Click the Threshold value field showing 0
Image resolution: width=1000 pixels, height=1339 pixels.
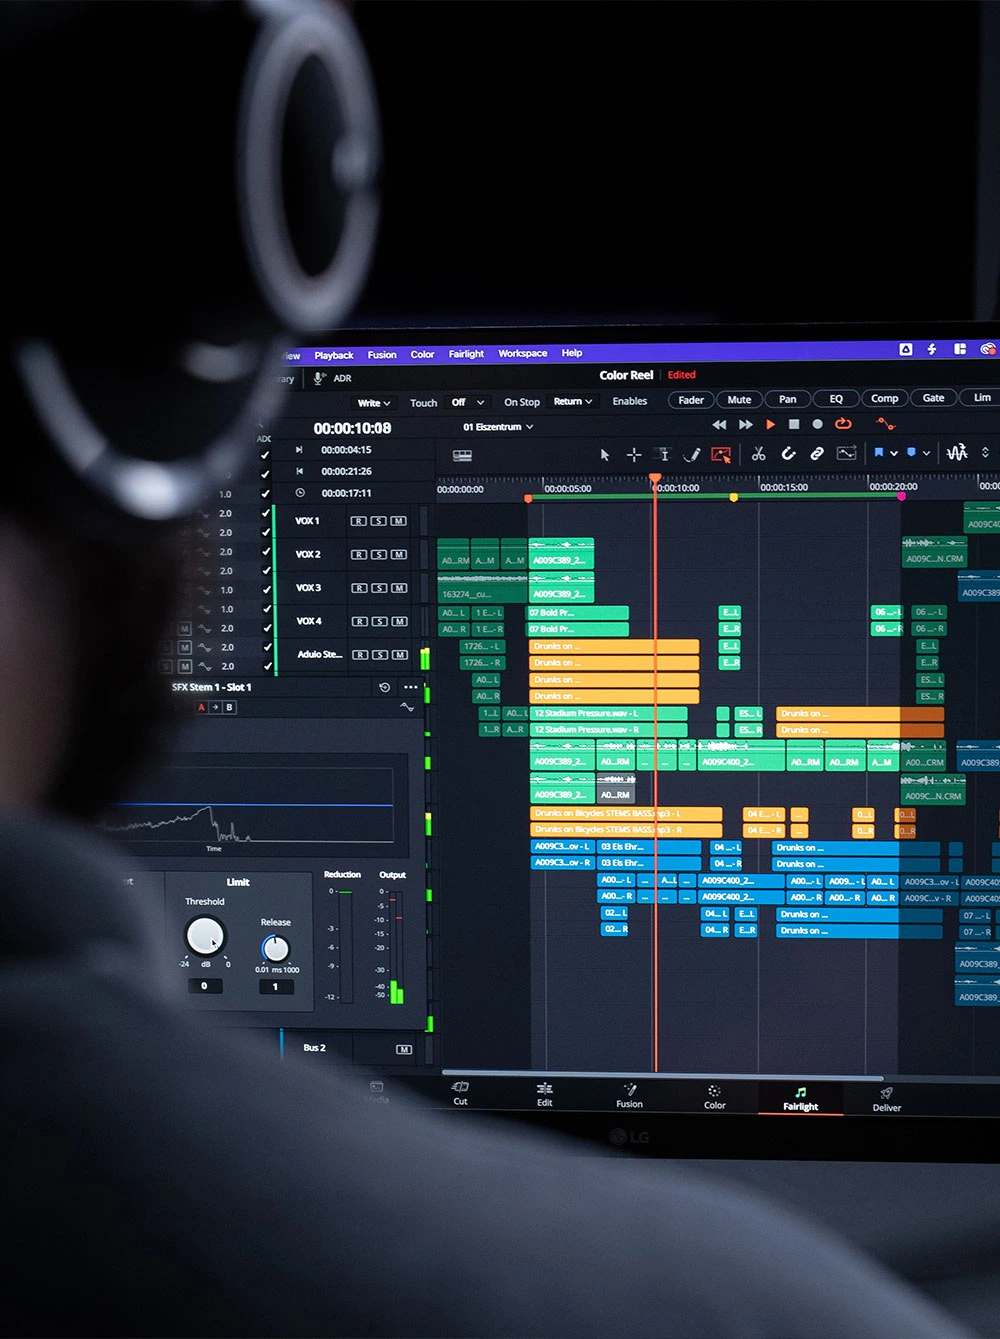(204, 986)
